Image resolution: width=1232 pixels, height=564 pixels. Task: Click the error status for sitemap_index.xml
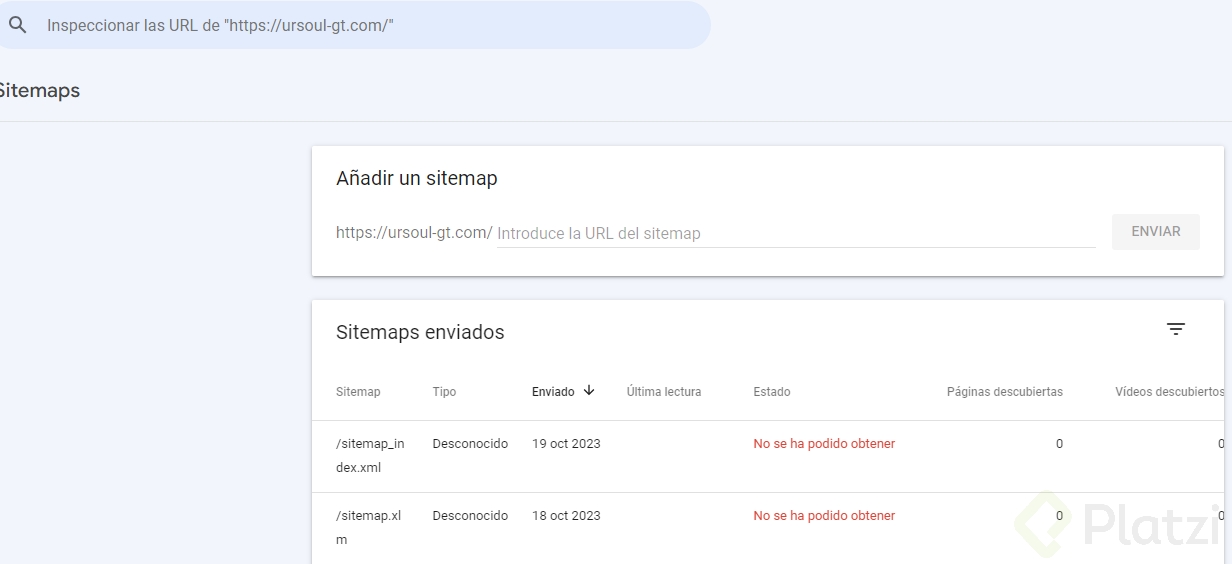824,444
